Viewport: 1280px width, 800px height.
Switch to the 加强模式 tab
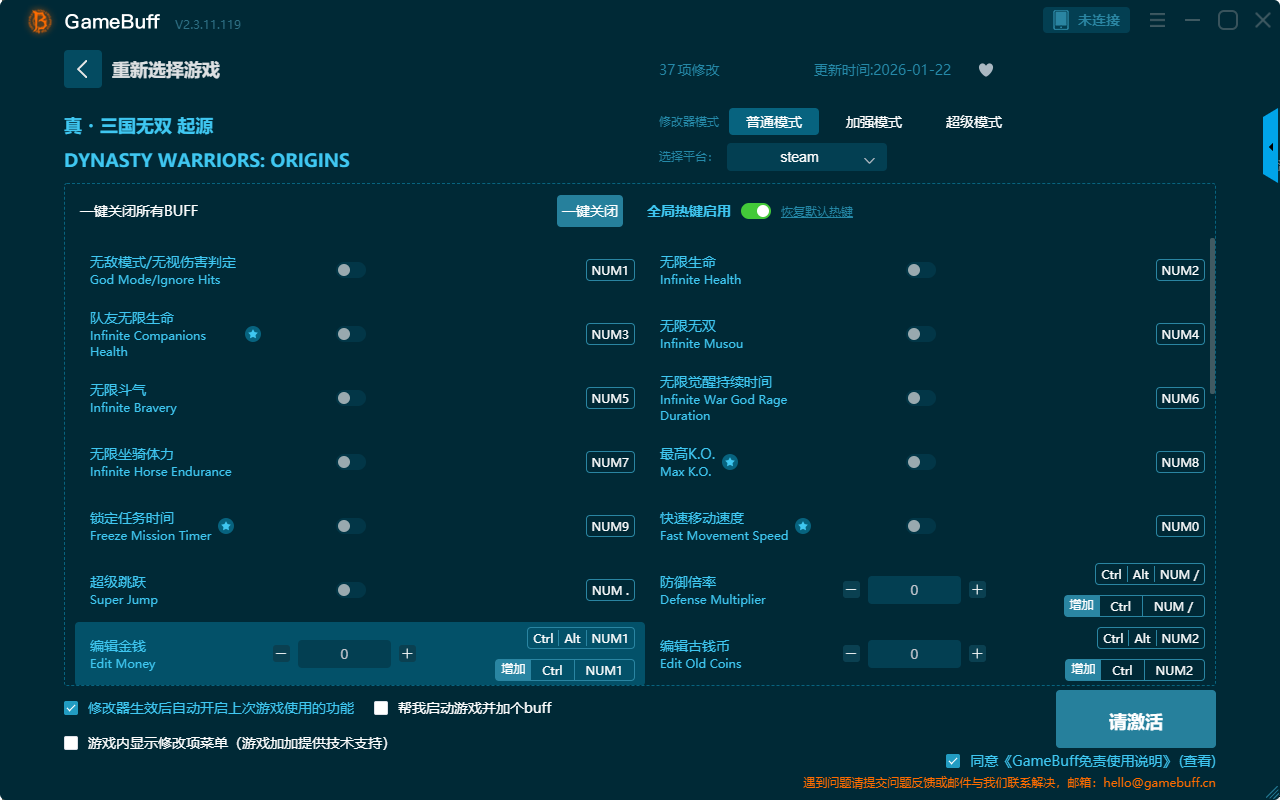(873, 122)
